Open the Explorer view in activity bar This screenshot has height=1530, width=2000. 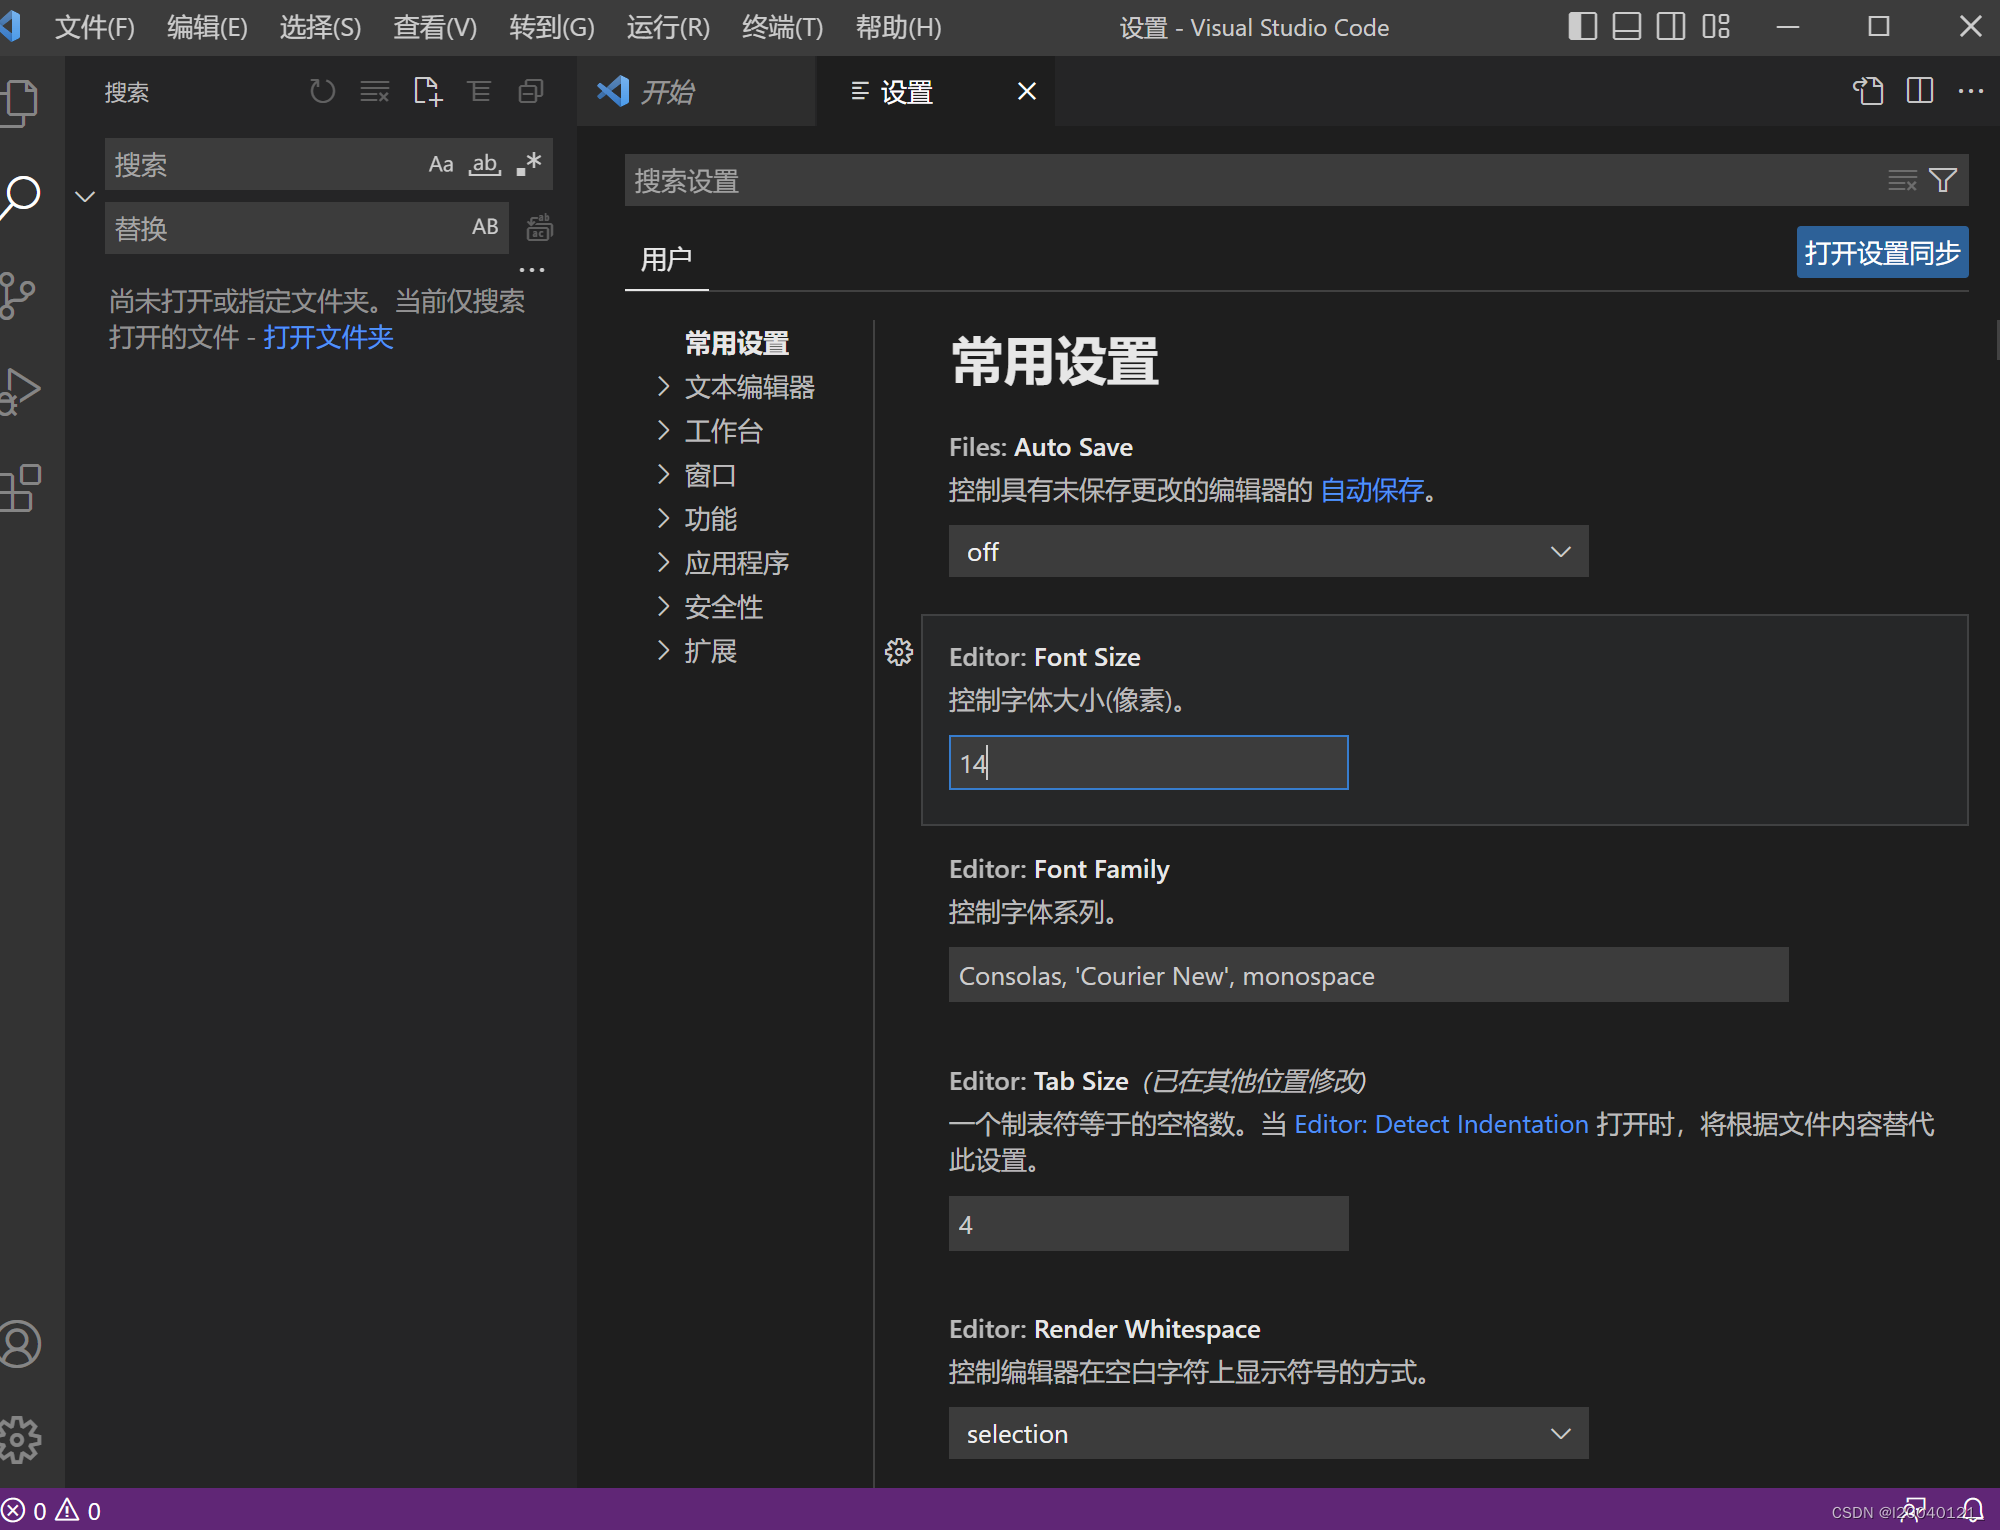(x=18, y=102)
